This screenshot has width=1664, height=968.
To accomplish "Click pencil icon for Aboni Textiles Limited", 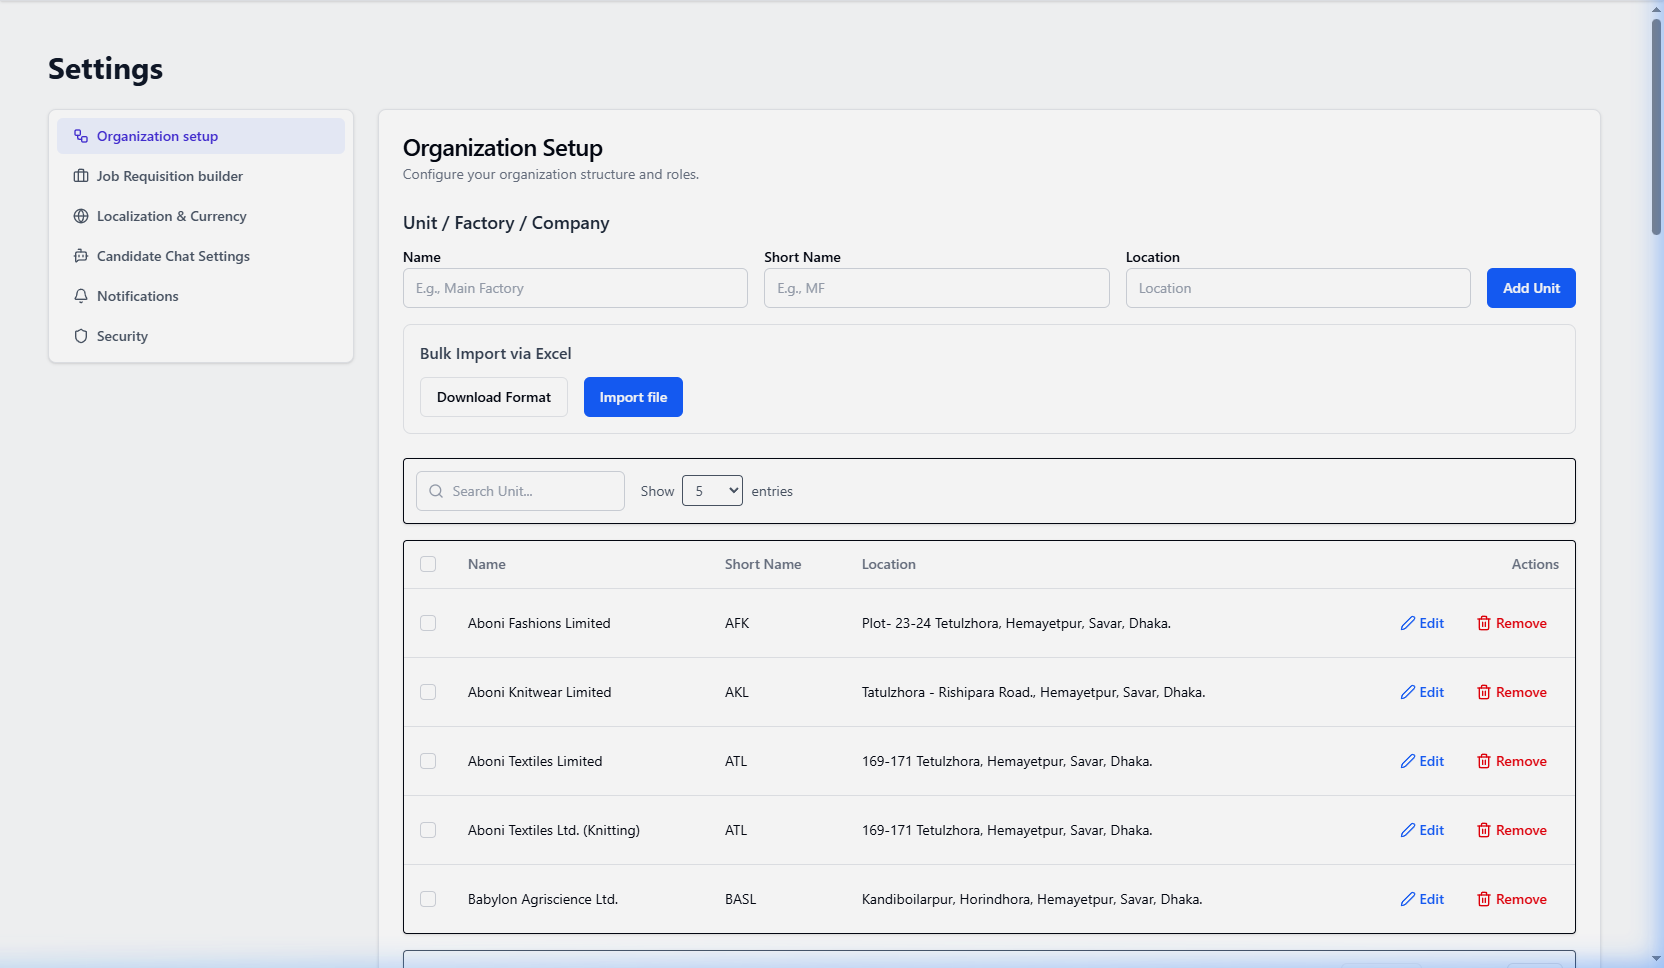I will tap(1408, 761).
